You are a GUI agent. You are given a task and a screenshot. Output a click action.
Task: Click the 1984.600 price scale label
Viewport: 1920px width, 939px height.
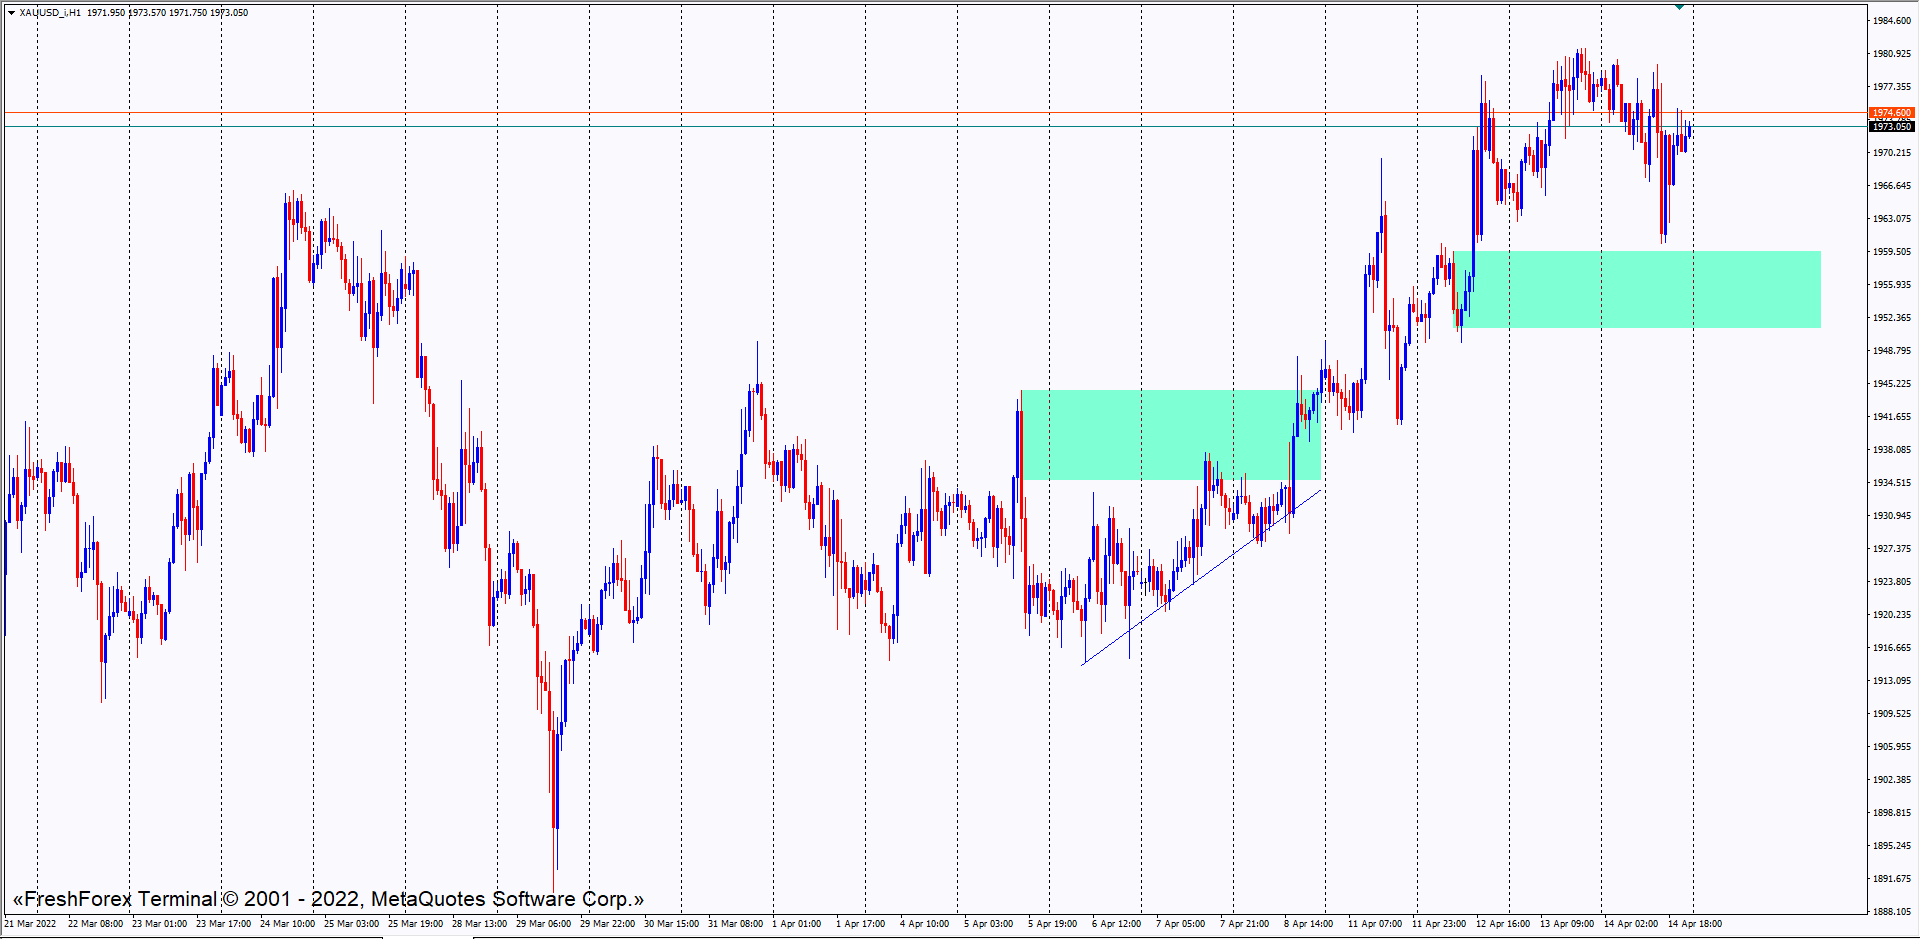tap(1891, 21)
